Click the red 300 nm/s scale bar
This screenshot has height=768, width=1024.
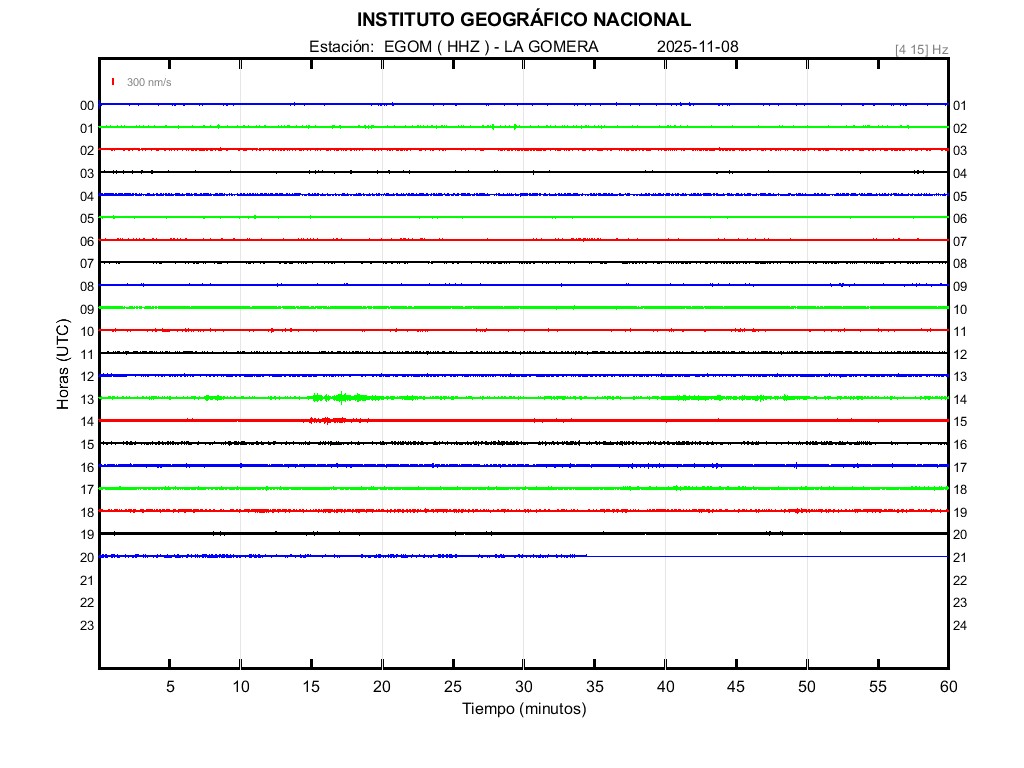[x=113, y=82]
